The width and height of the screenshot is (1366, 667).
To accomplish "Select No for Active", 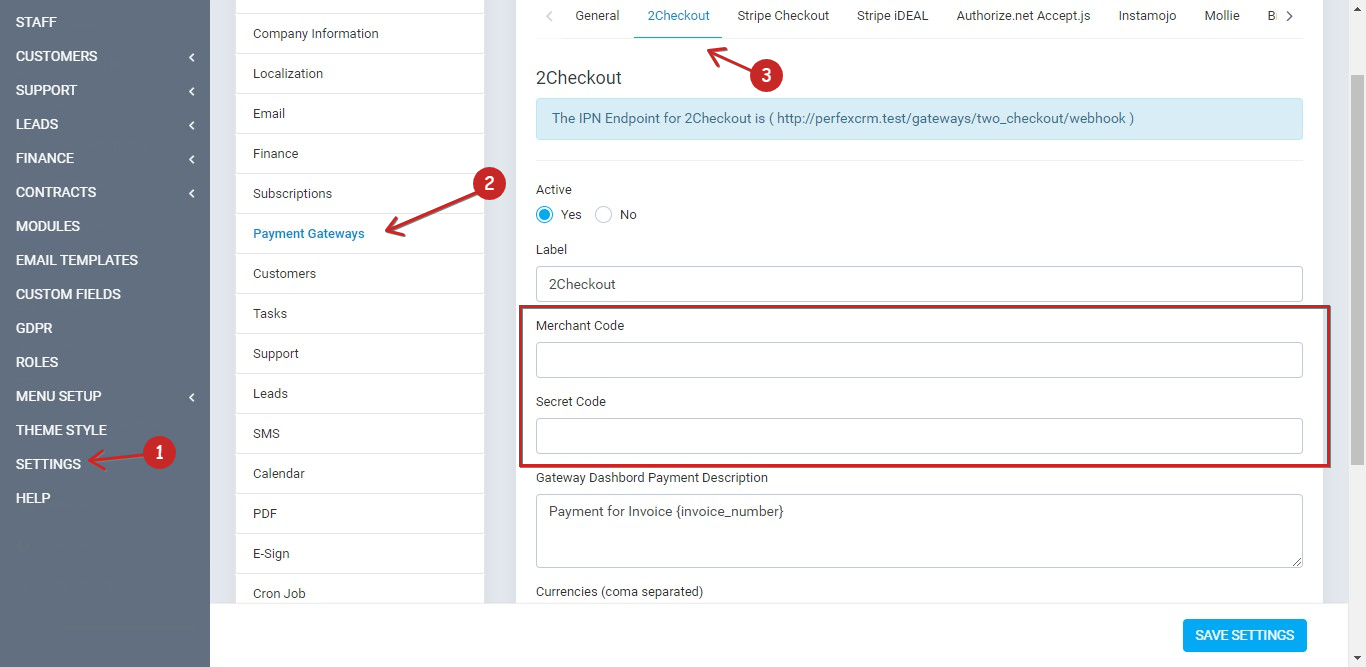I will 603,215.
